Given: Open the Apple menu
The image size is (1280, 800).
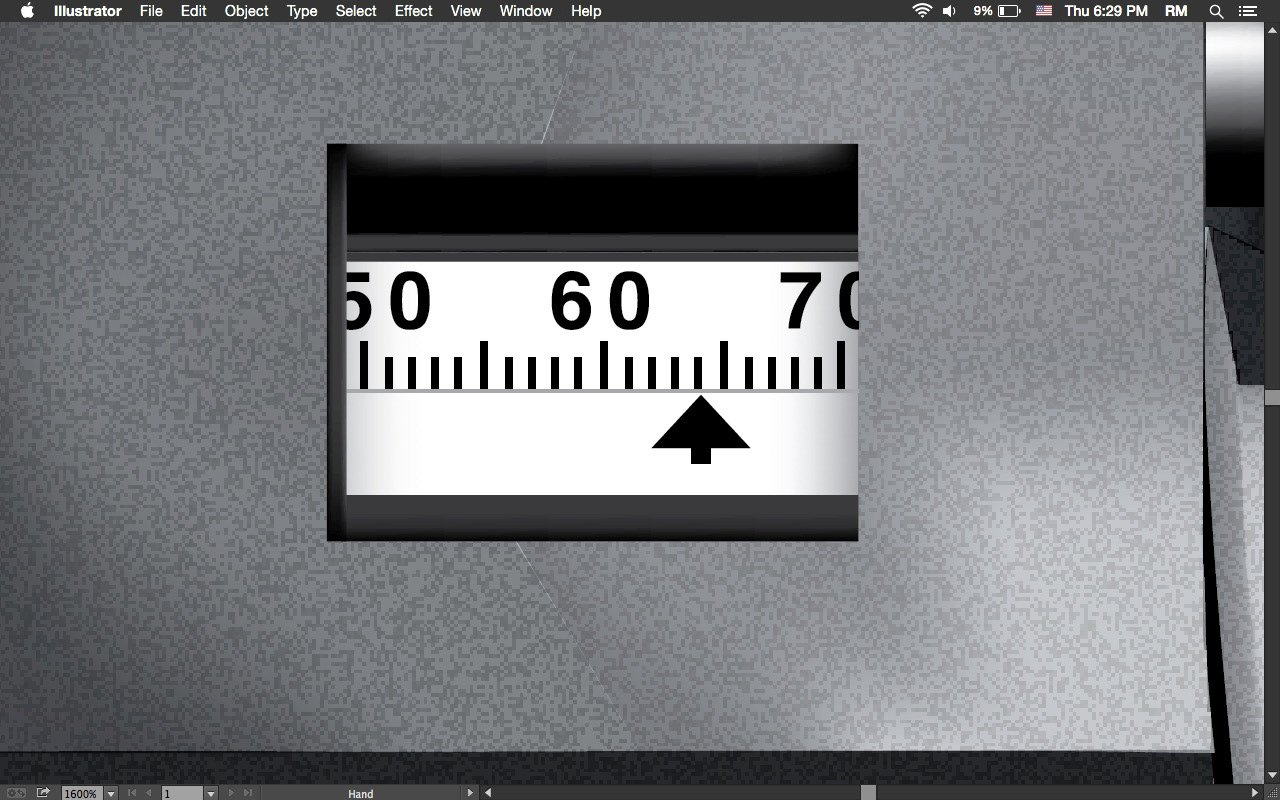Looking at the screenshot, I should [27, 11].
